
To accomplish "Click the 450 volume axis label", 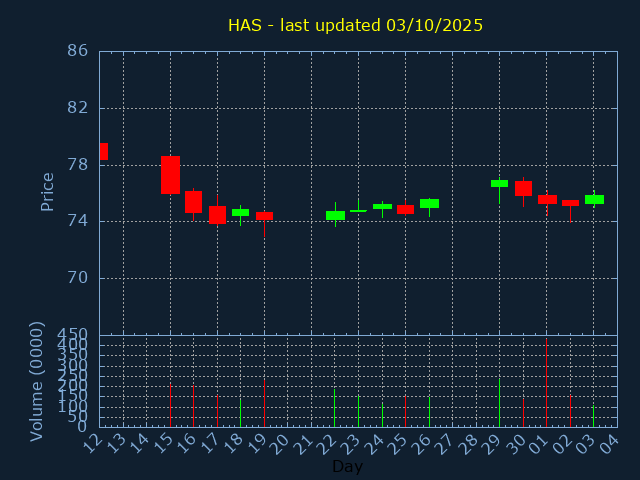I will [x=72, y=335].
